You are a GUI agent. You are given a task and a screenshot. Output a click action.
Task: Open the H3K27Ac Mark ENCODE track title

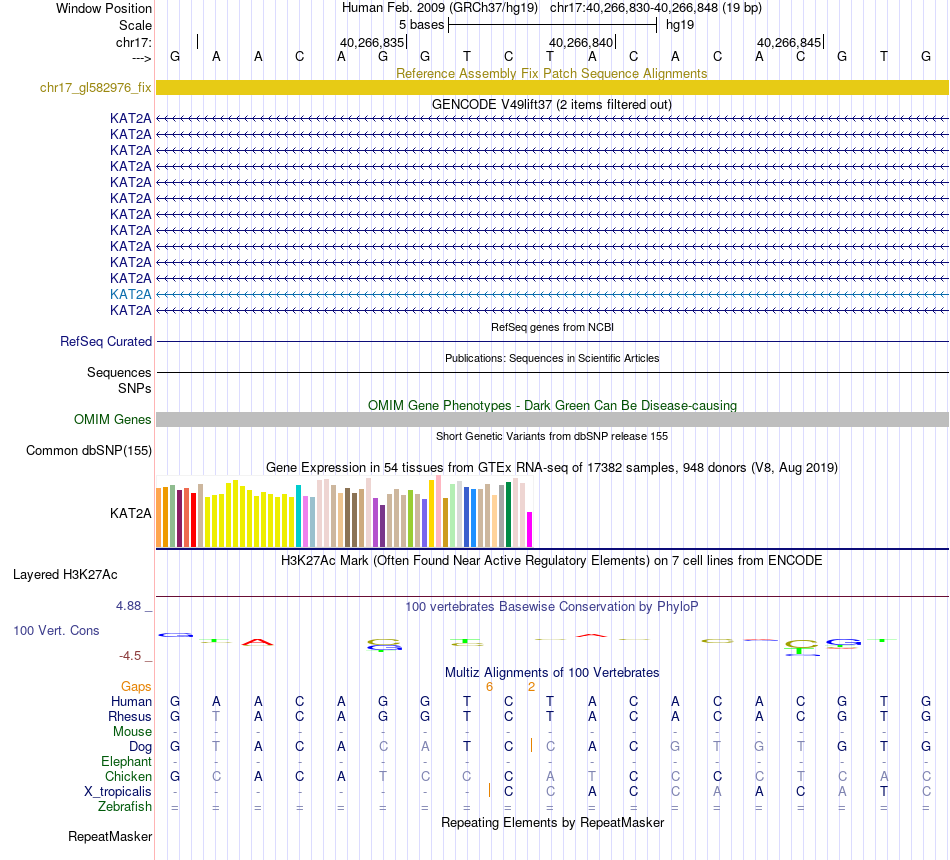point(552,561)
